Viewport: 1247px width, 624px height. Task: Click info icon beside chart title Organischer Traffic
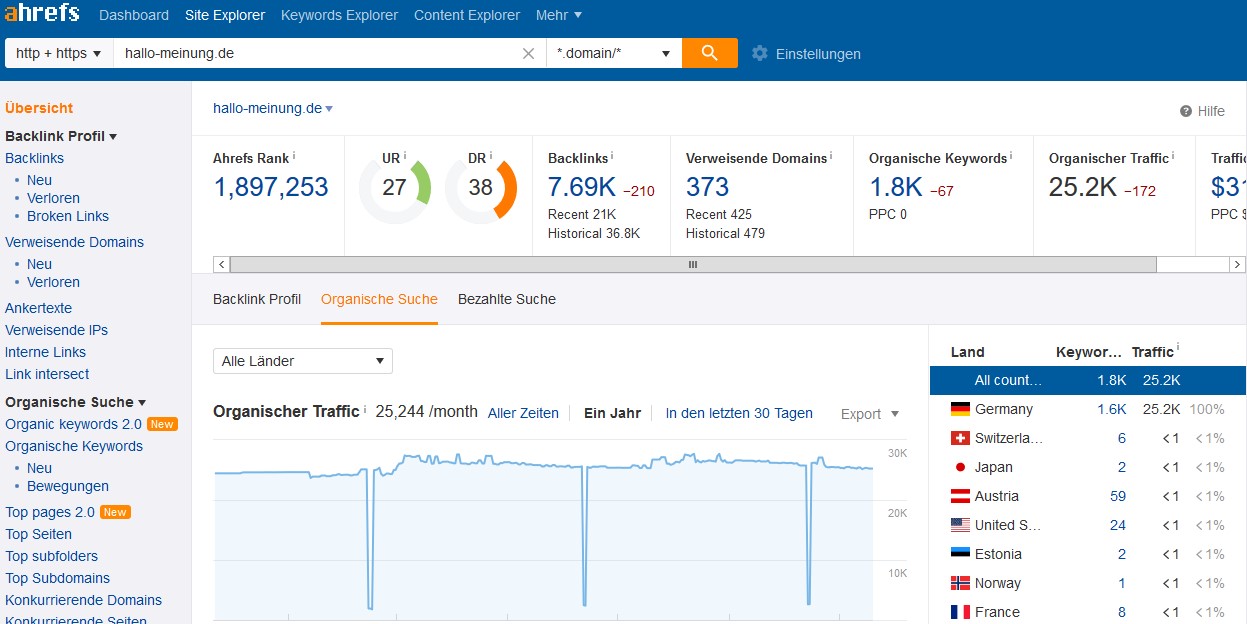[365, 410]
